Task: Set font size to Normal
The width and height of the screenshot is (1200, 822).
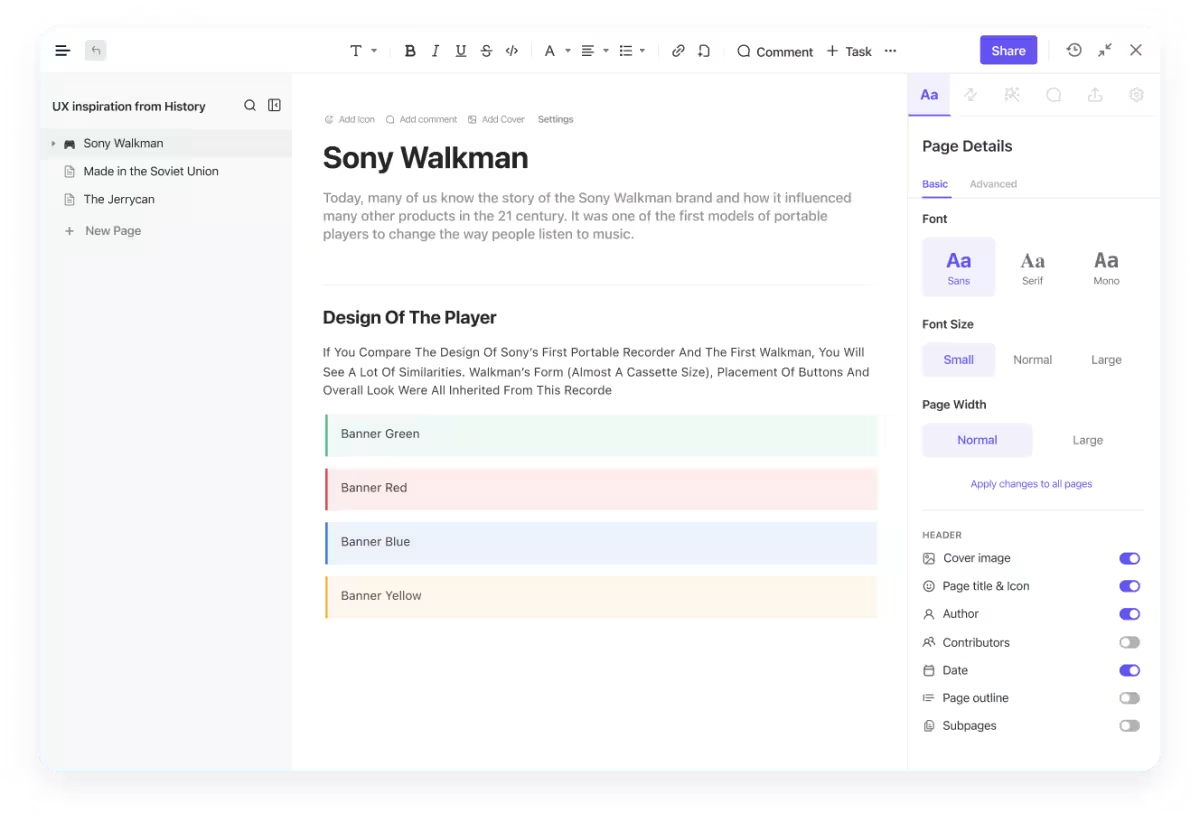Action: (x=1032, y=360)
